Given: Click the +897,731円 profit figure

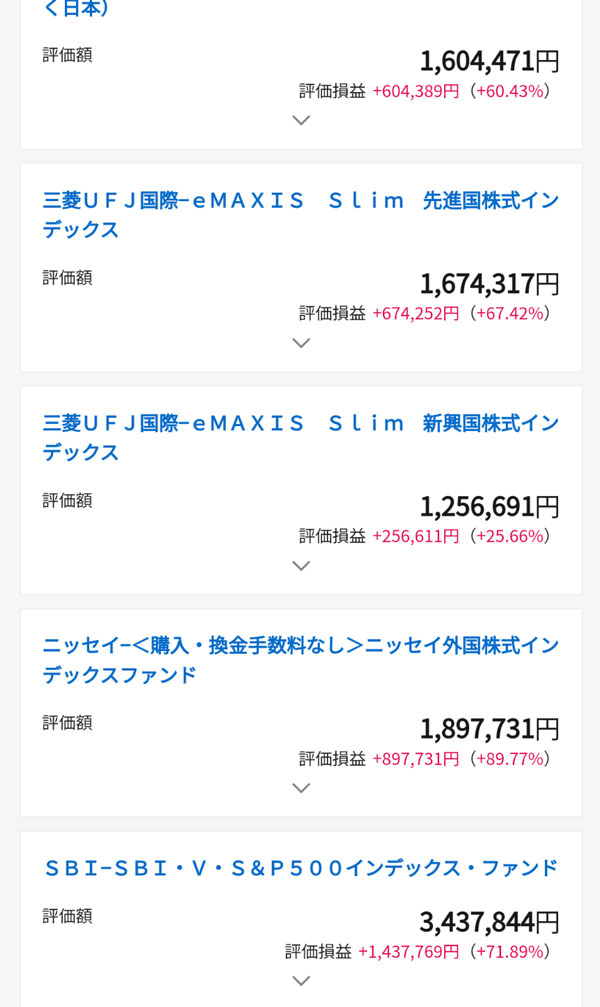Looking at the screenshot, I should [x=415, y=759].
